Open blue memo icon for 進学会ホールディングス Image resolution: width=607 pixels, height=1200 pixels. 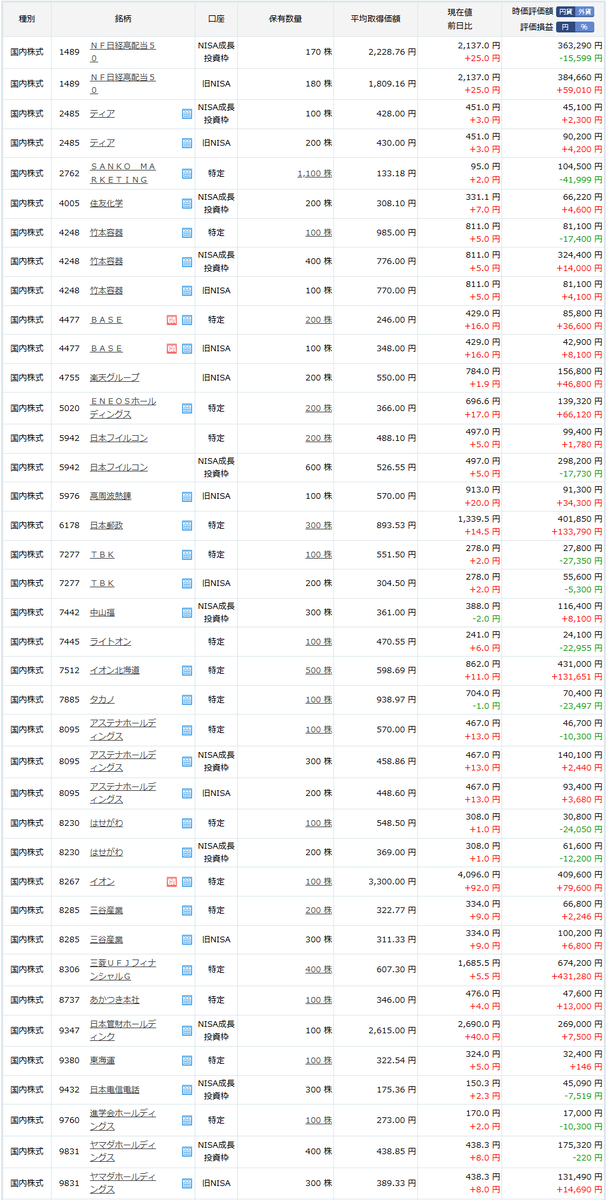tap(187, 1121)
